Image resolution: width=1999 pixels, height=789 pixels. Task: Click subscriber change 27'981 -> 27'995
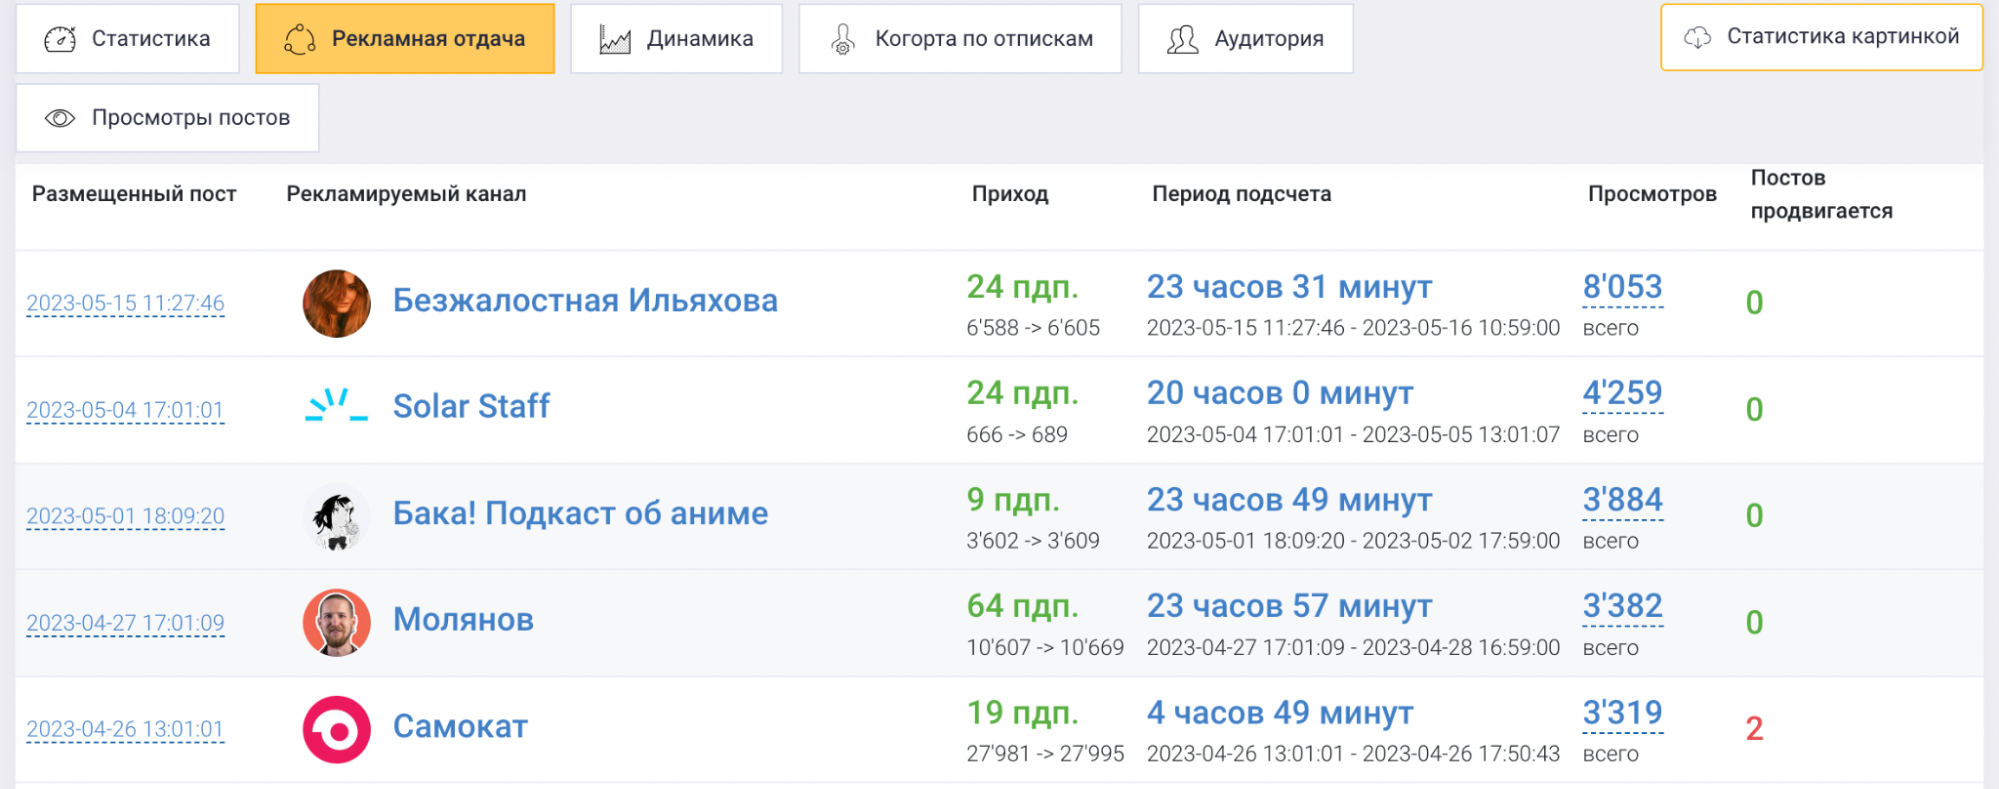coord(1045,754)
